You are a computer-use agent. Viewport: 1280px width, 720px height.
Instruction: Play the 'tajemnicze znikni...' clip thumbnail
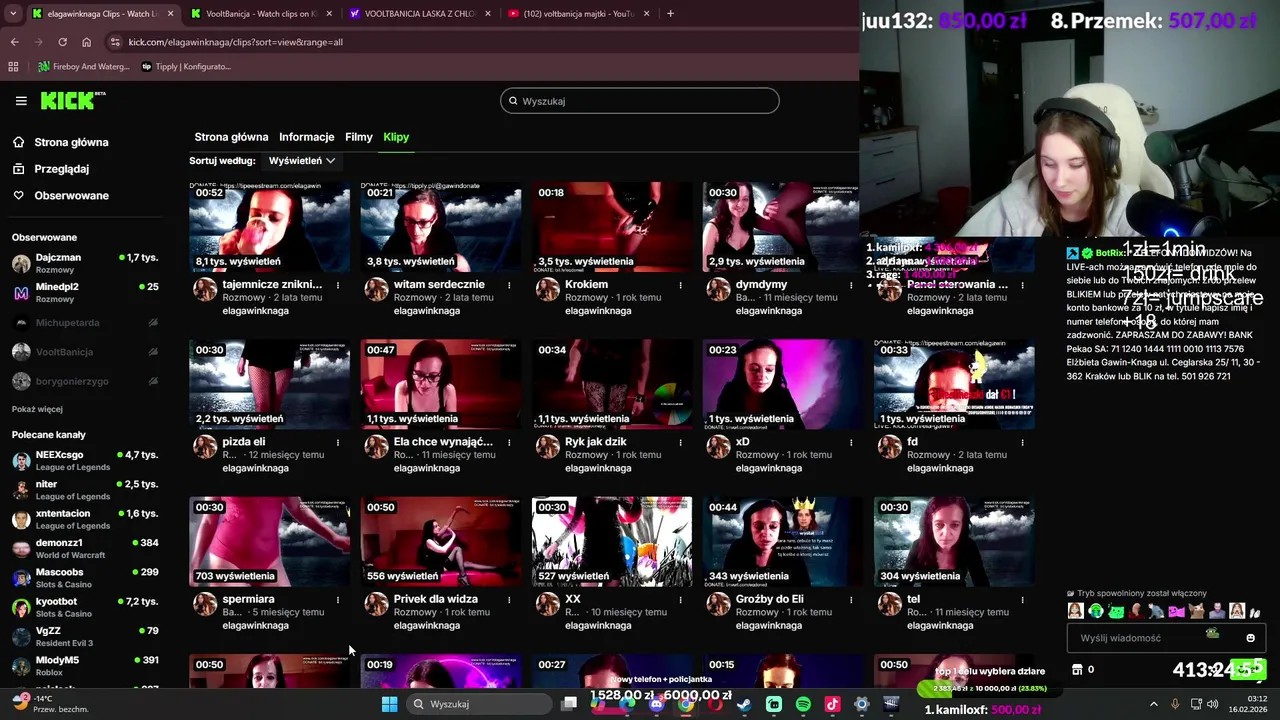point(270,227)
